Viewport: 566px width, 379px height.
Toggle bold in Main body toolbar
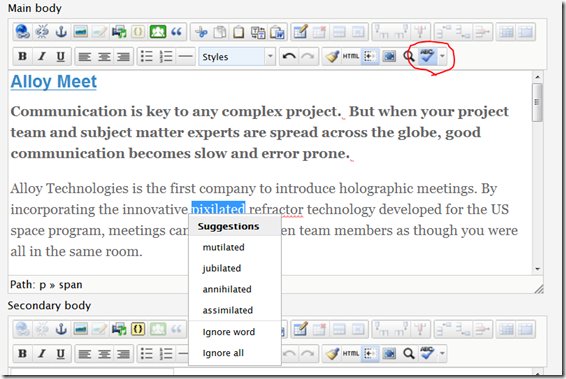[x=22, y=56]
